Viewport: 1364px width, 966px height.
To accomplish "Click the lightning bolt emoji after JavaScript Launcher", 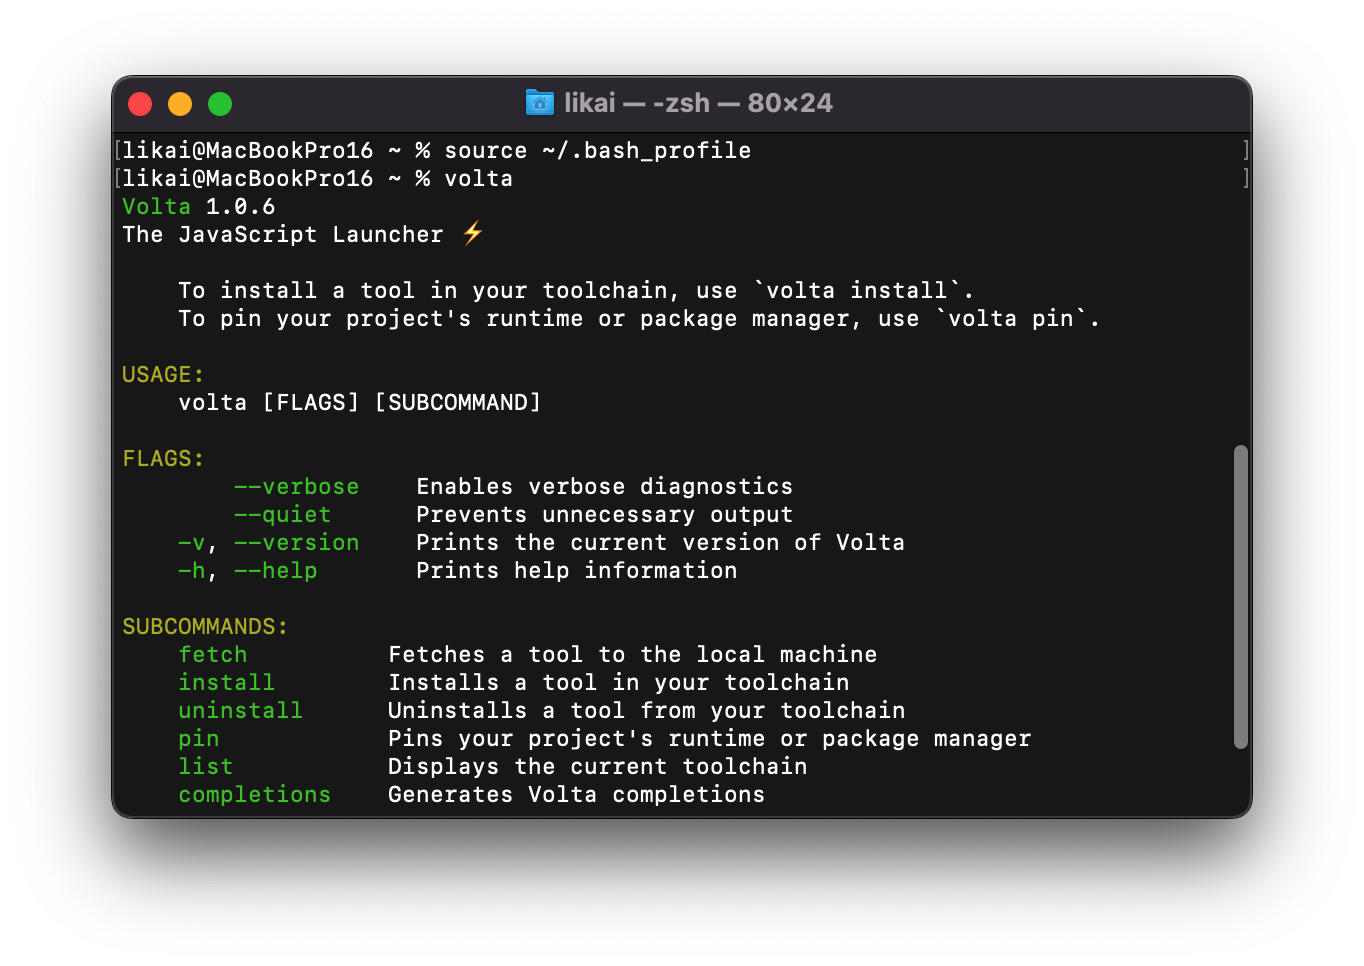I will [472, 233].
